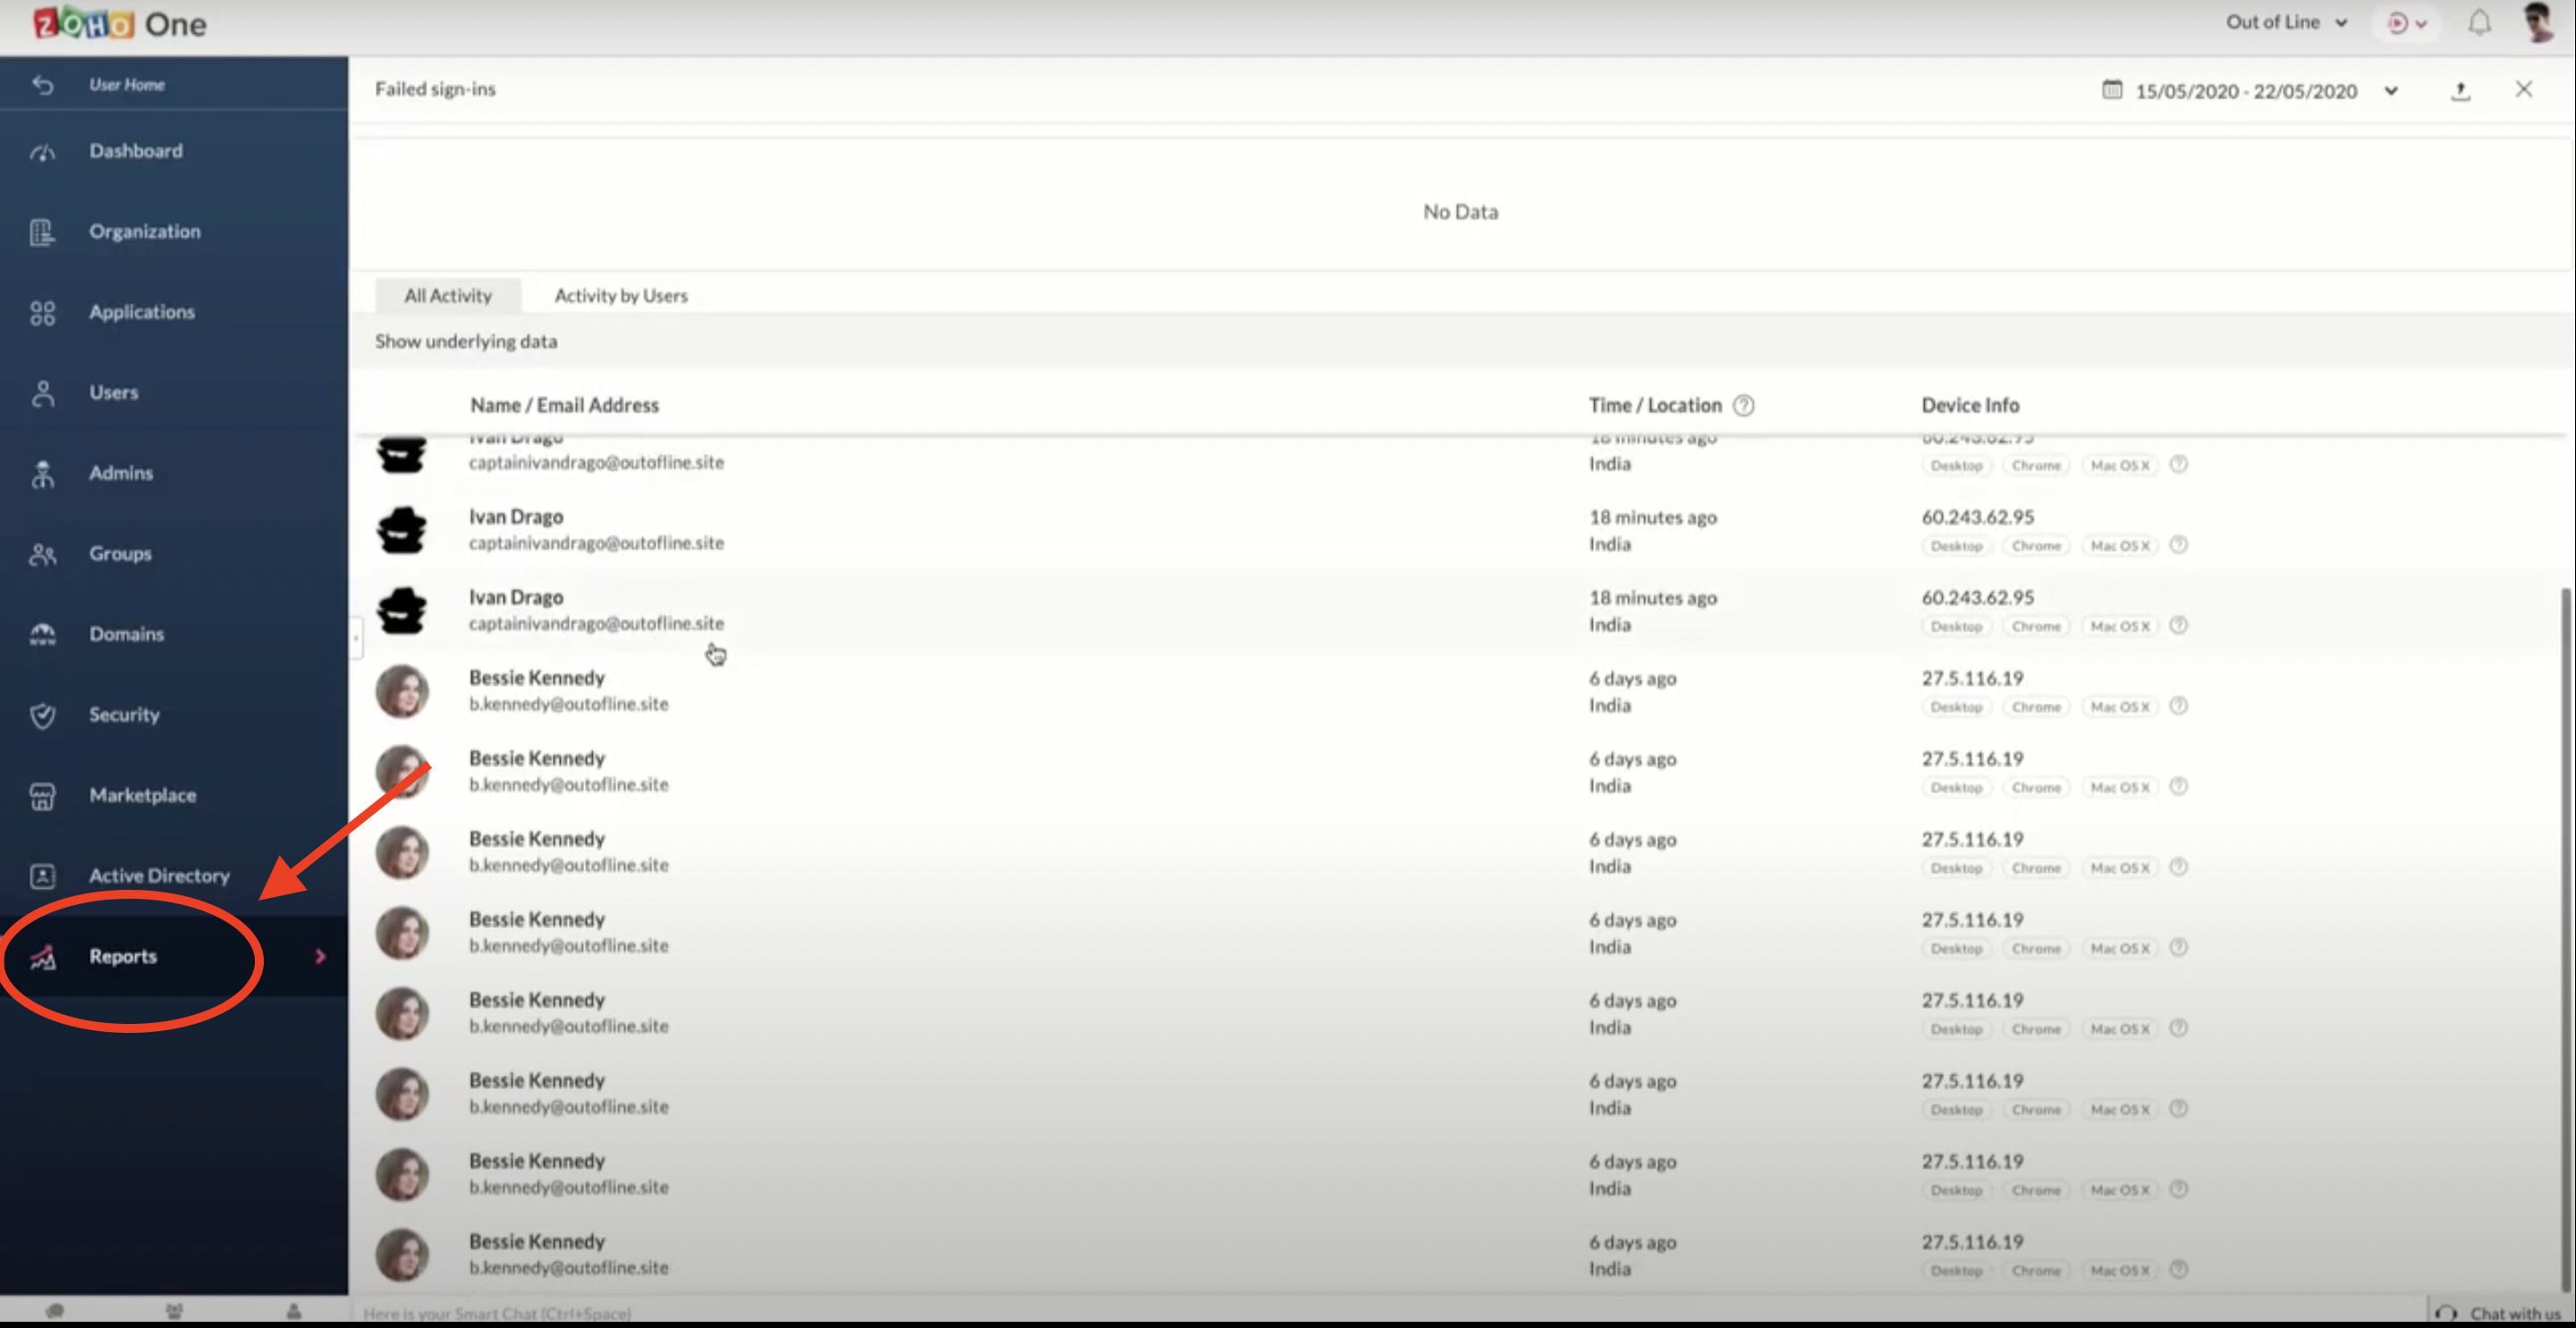The image size is (2576, 1328).
Task: Click the single person icon in bottom bar
Action: pyautogui.click(x=294, y=1311)
